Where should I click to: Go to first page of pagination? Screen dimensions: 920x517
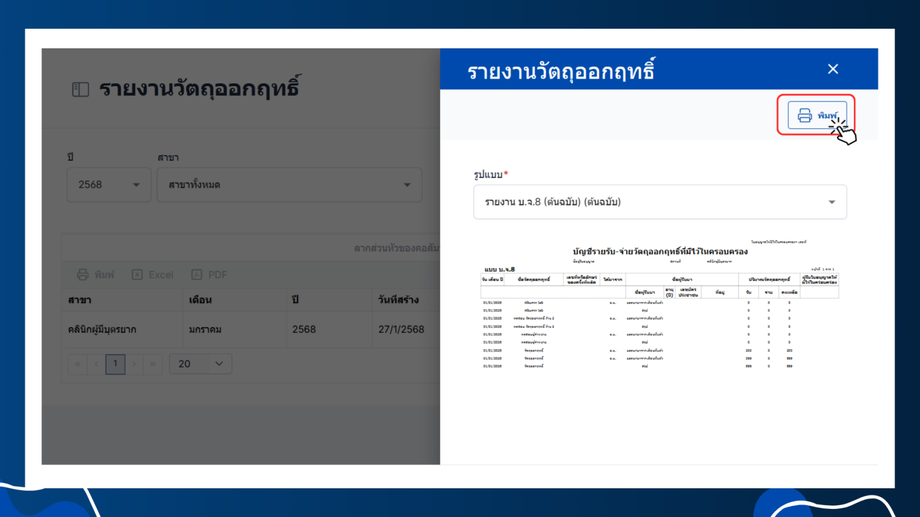click(x=77, y=364)
